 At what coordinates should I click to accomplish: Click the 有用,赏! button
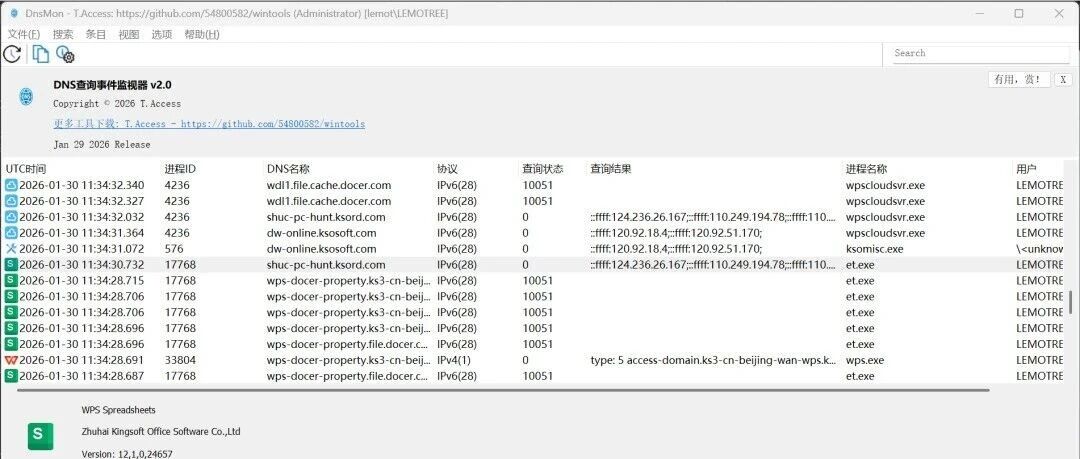click(1019, 79)
